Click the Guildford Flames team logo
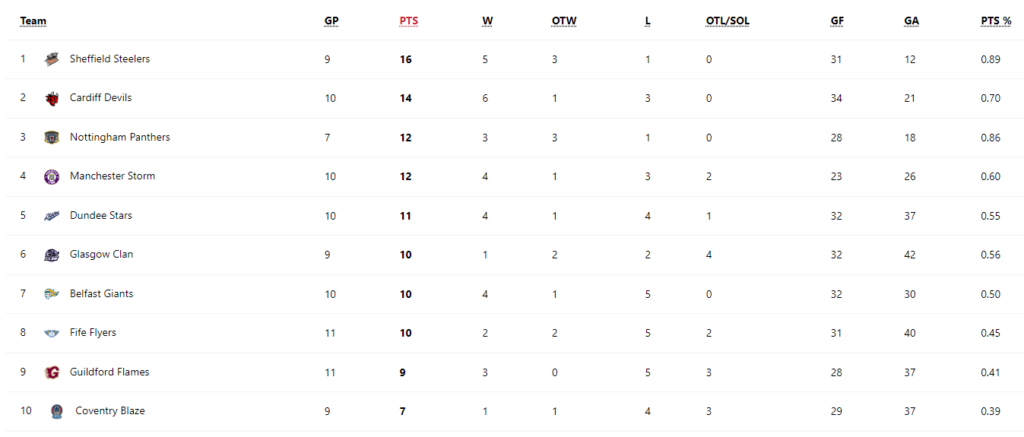This screenshot has height=437, width=1024. (x=52, y=372)
